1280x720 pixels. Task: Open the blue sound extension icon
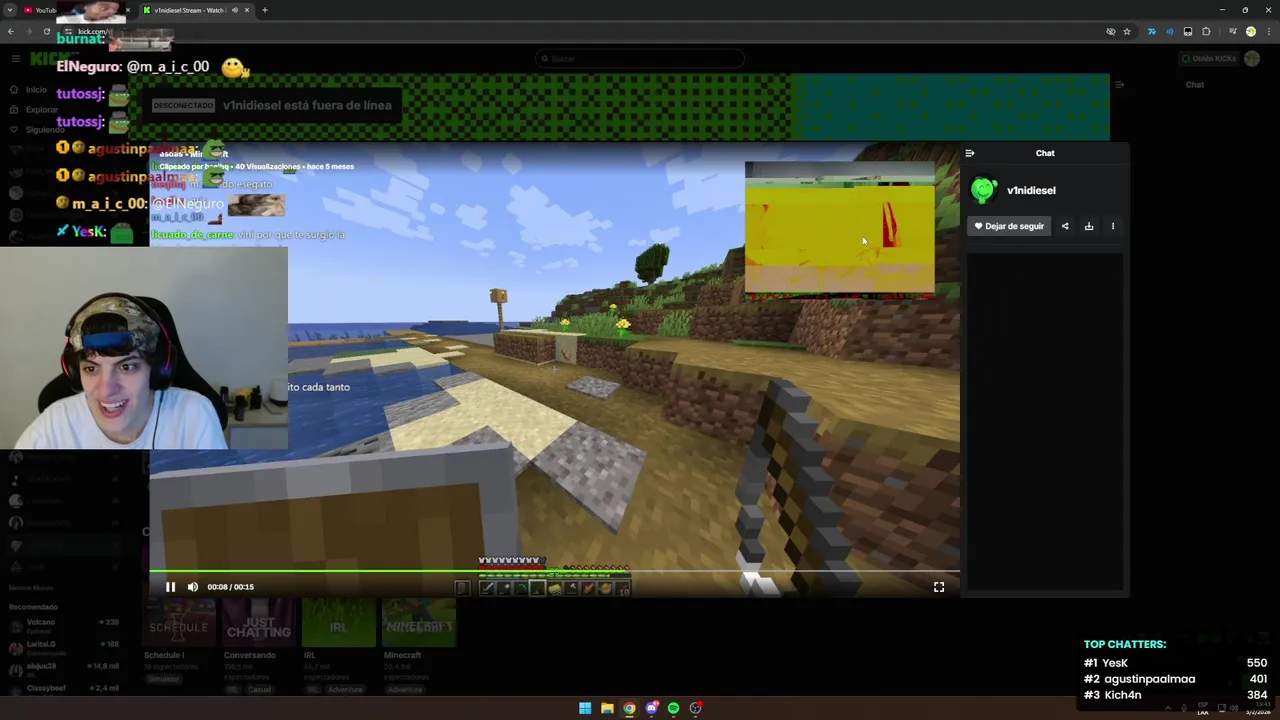(1169, 31)
